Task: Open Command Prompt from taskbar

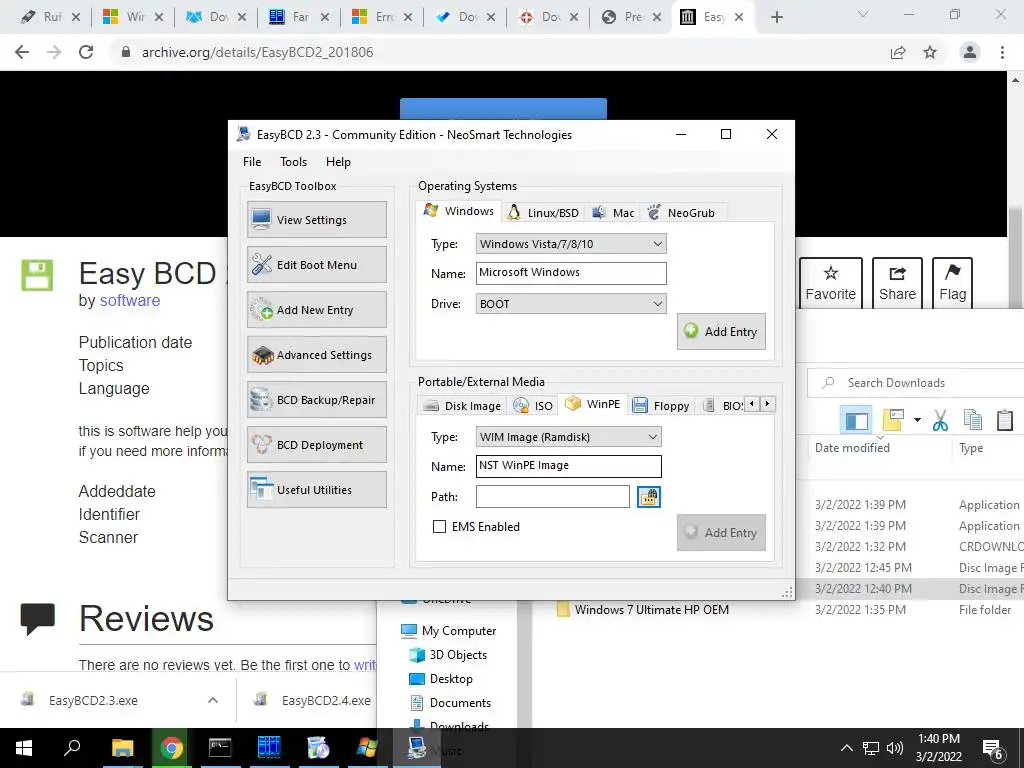Action: pos(220,748)
